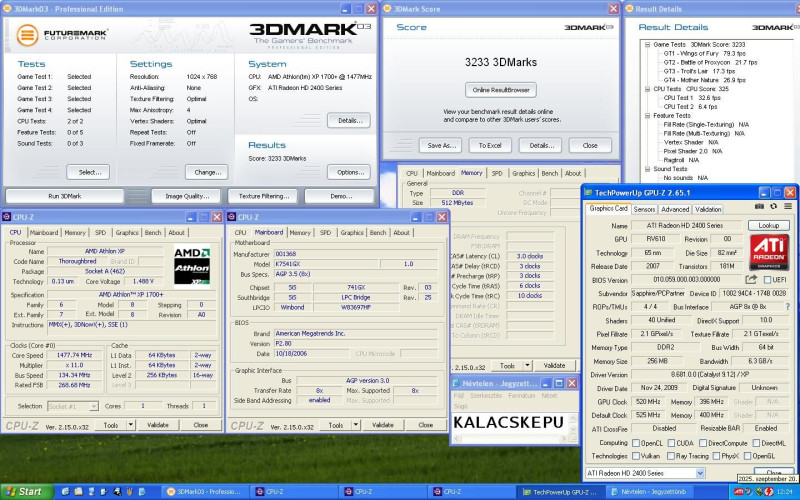Switch to the Advanced tab in GPU-Z
This screenshot has height=500, width=800.
(674, 209)
